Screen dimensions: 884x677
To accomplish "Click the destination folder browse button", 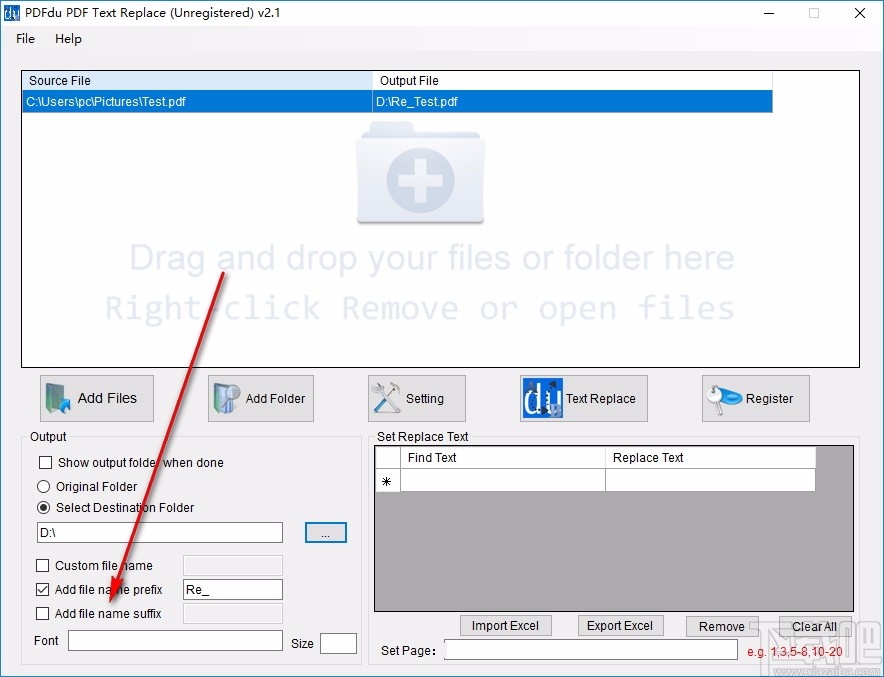I will pos(325,532).
